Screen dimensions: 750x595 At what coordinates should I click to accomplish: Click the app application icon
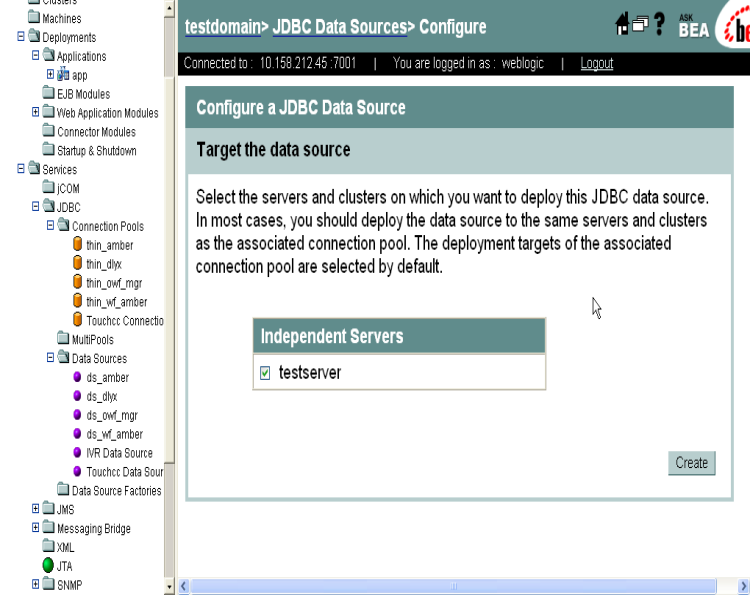coord(63,74)
